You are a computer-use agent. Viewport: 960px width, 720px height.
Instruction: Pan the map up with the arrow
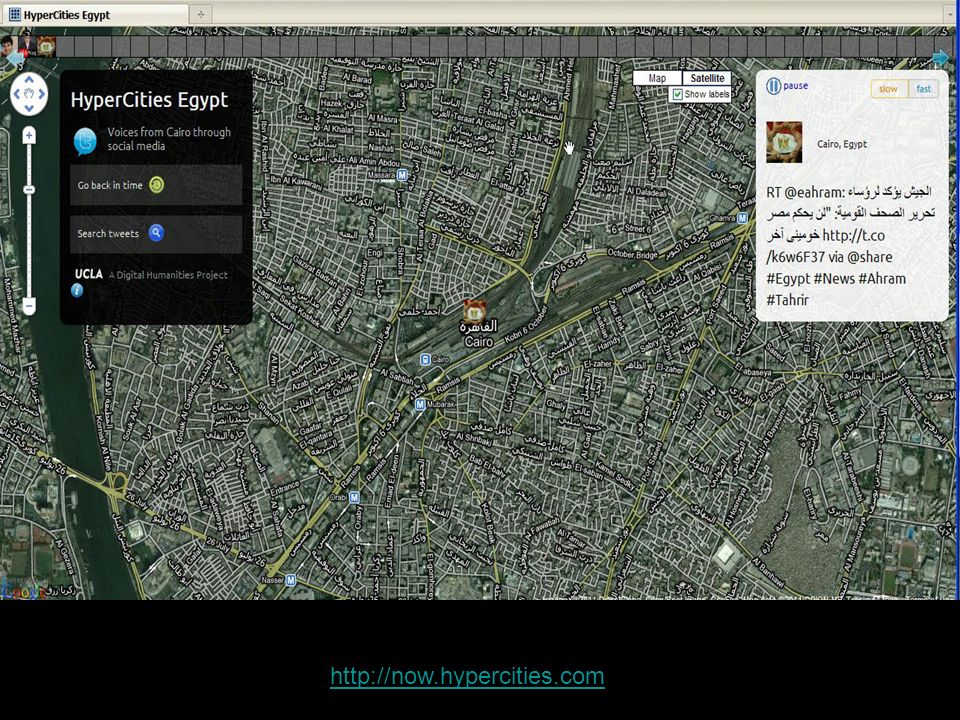click(29, 80)
